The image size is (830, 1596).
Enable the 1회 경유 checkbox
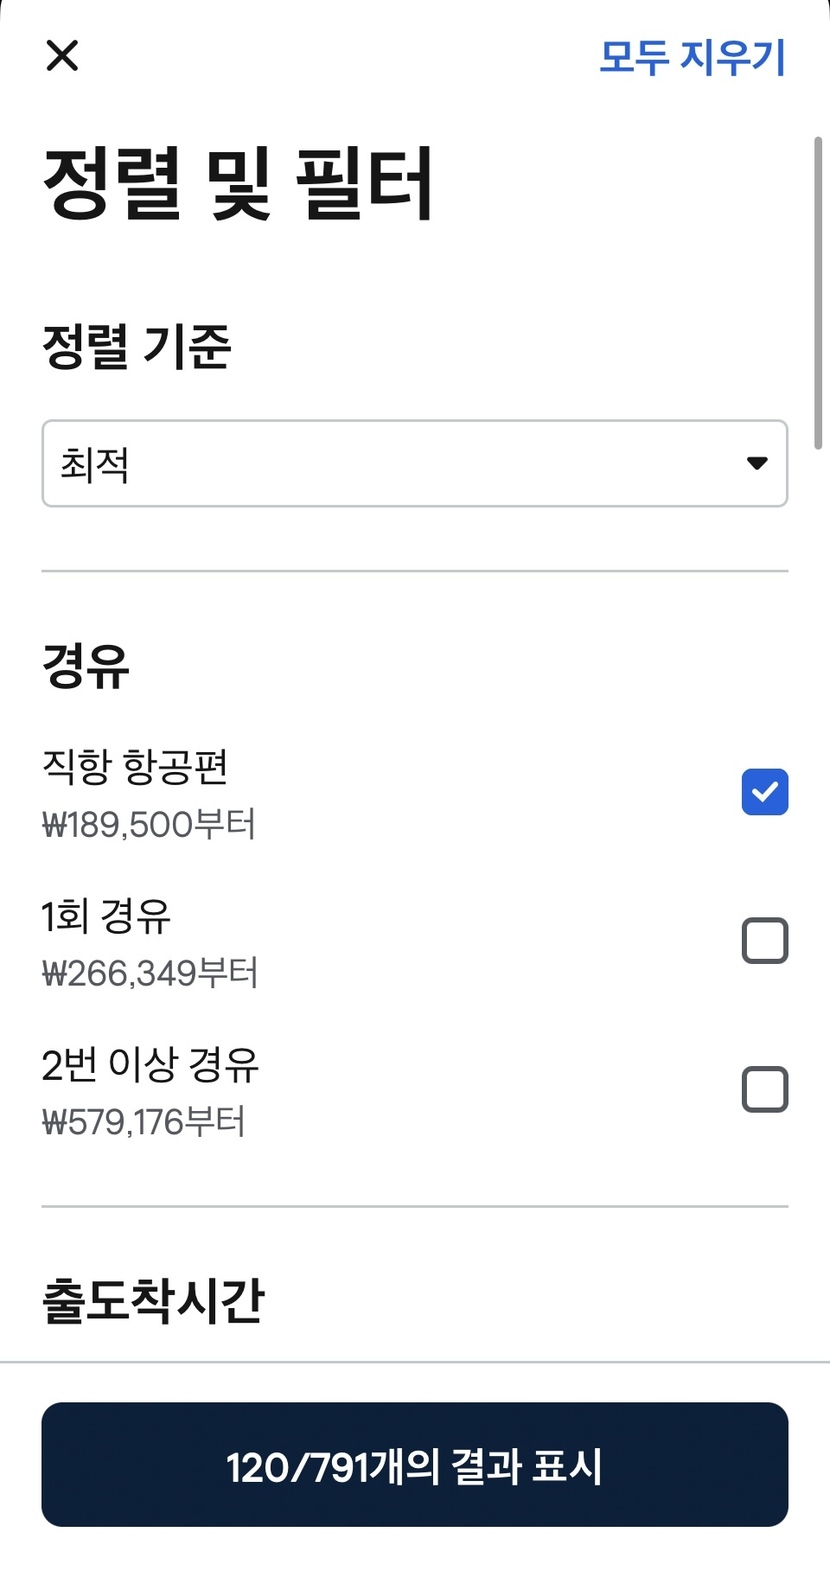(765, 940)
